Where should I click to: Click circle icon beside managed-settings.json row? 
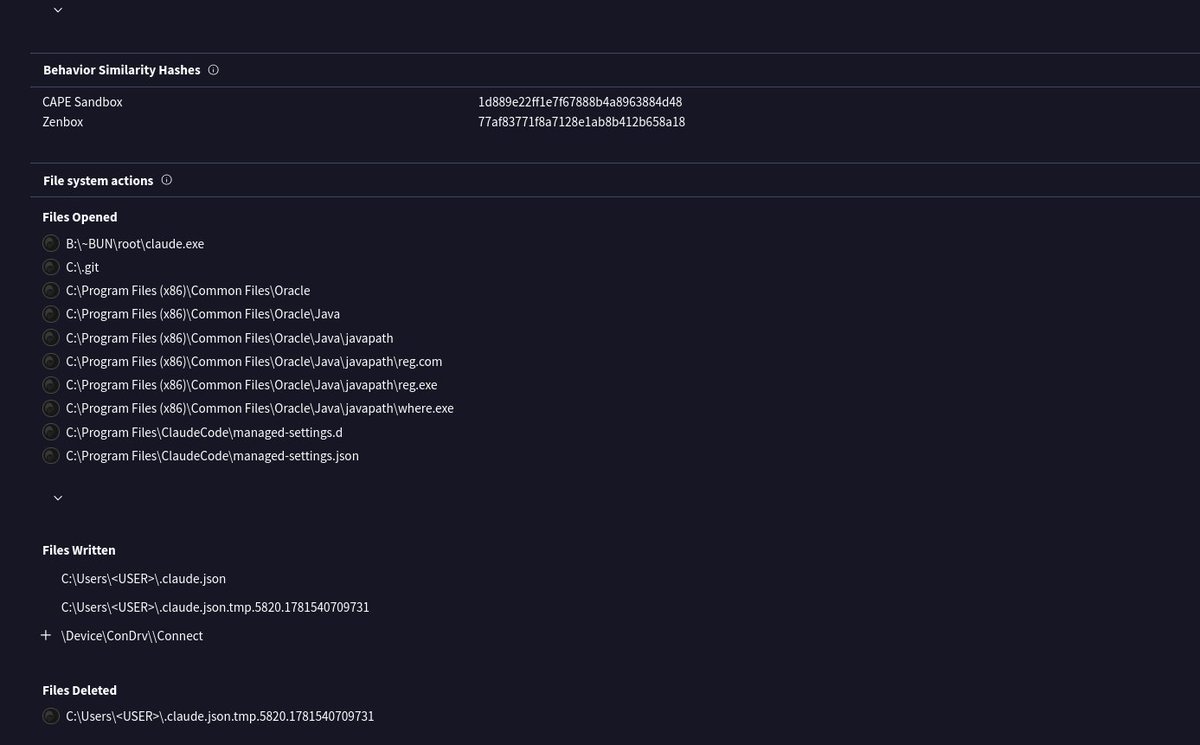point(51,456)
